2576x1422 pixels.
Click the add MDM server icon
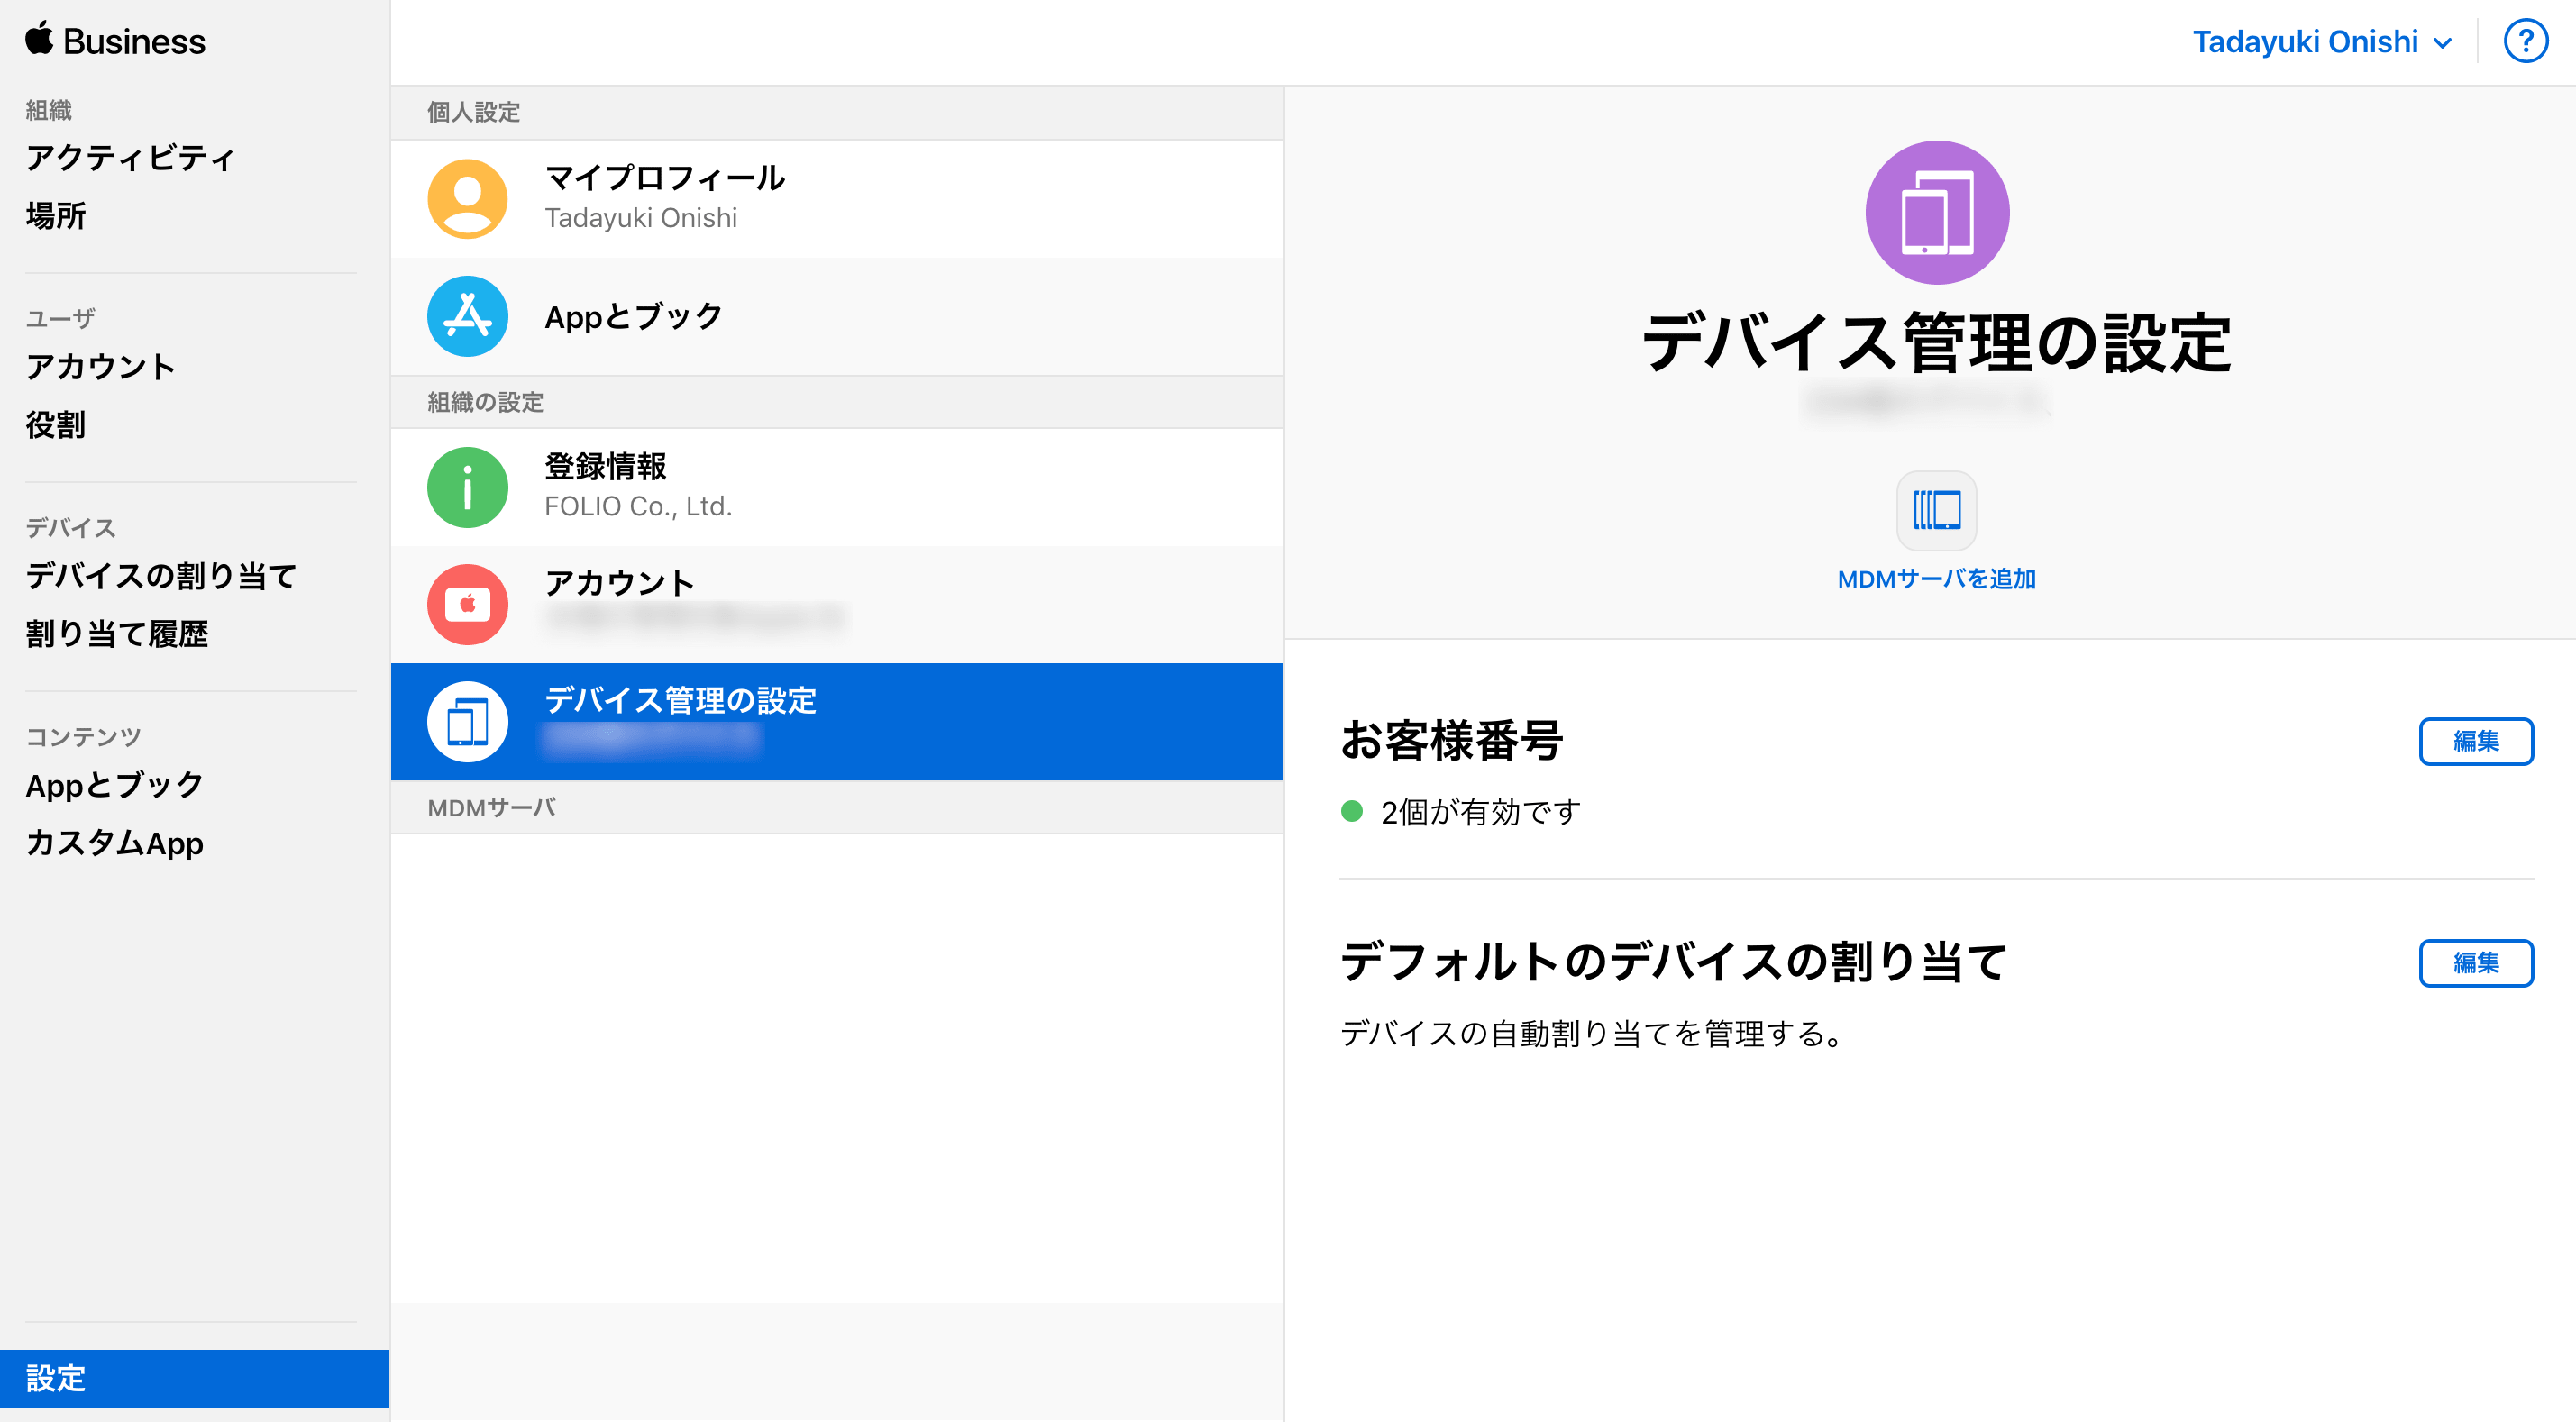(1936, 510)
